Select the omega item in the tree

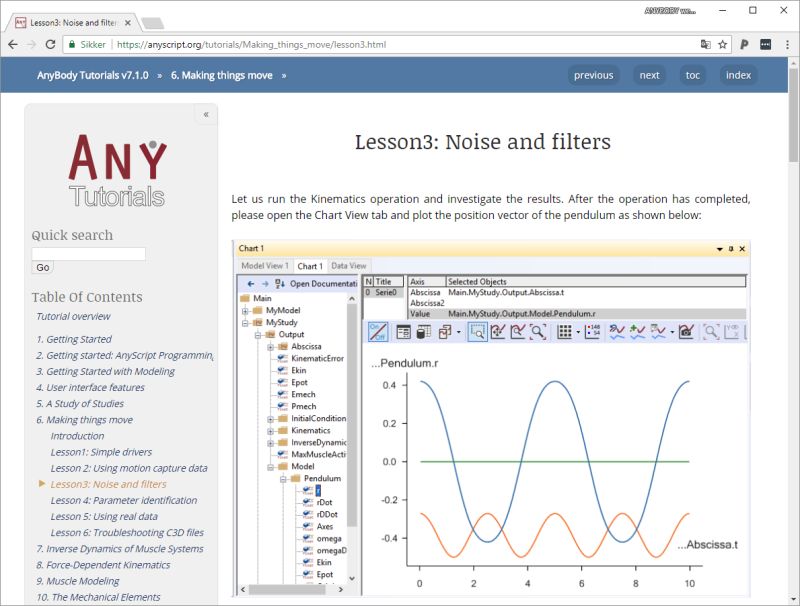point(329,539)
